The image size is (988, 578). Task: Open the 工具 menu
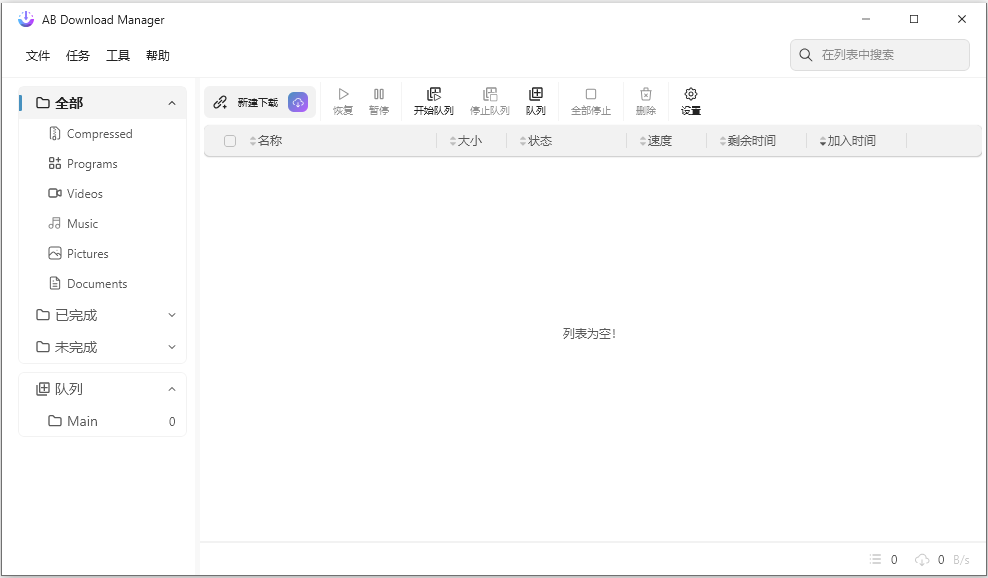point(118,55)
